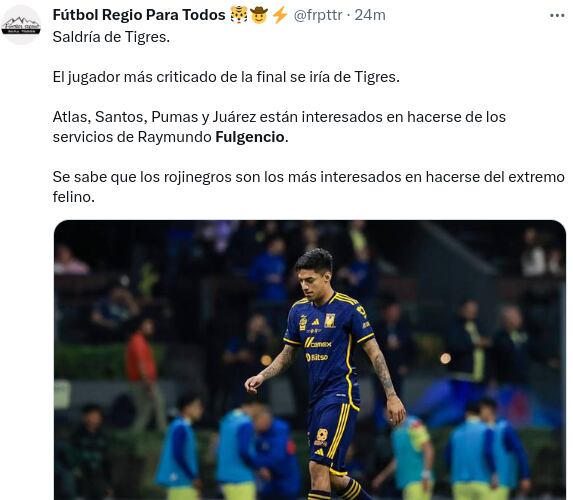The height and width of the screenshot is (500, 573).
Task: Click the tiger emoji beside the name
Action: pos(239,15)
